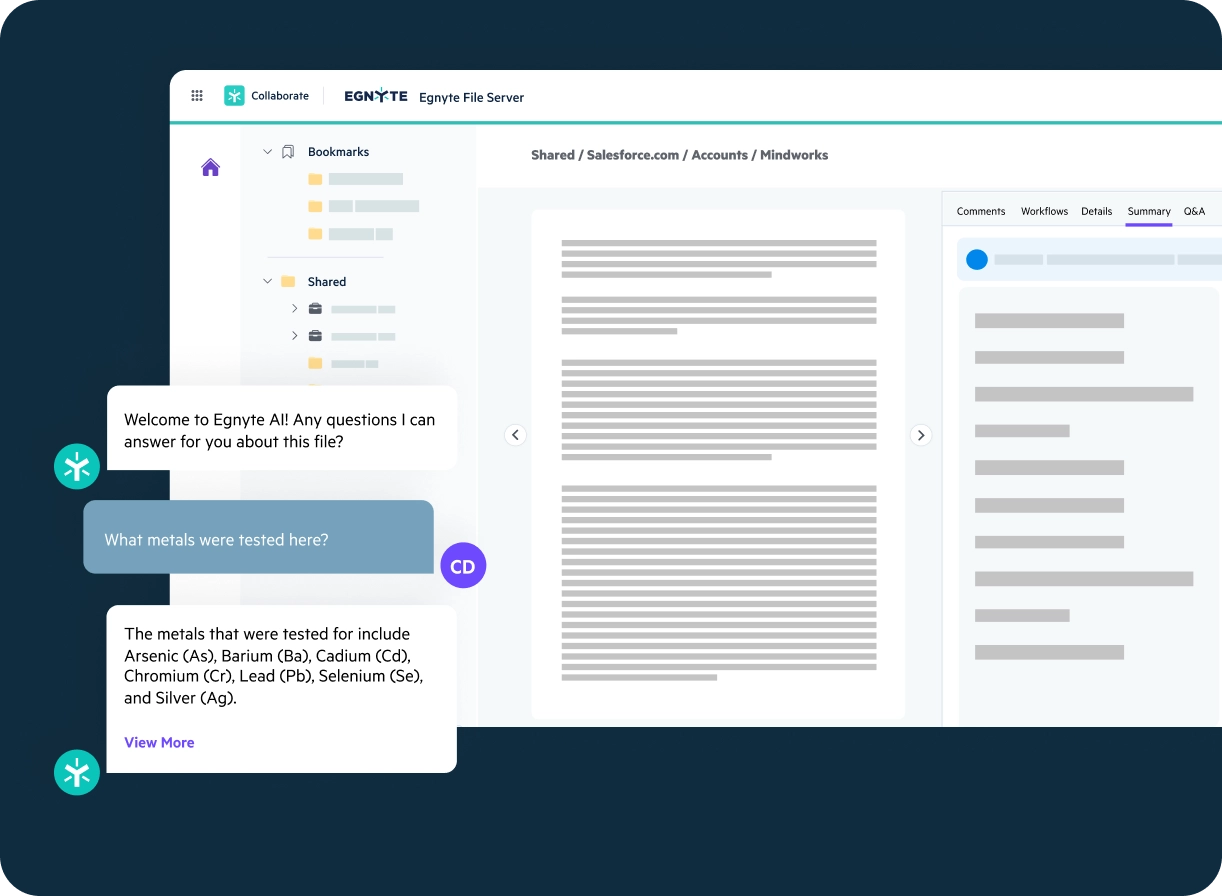Go to next page with the right arrow
The image size is (1222, 896).
920,435
